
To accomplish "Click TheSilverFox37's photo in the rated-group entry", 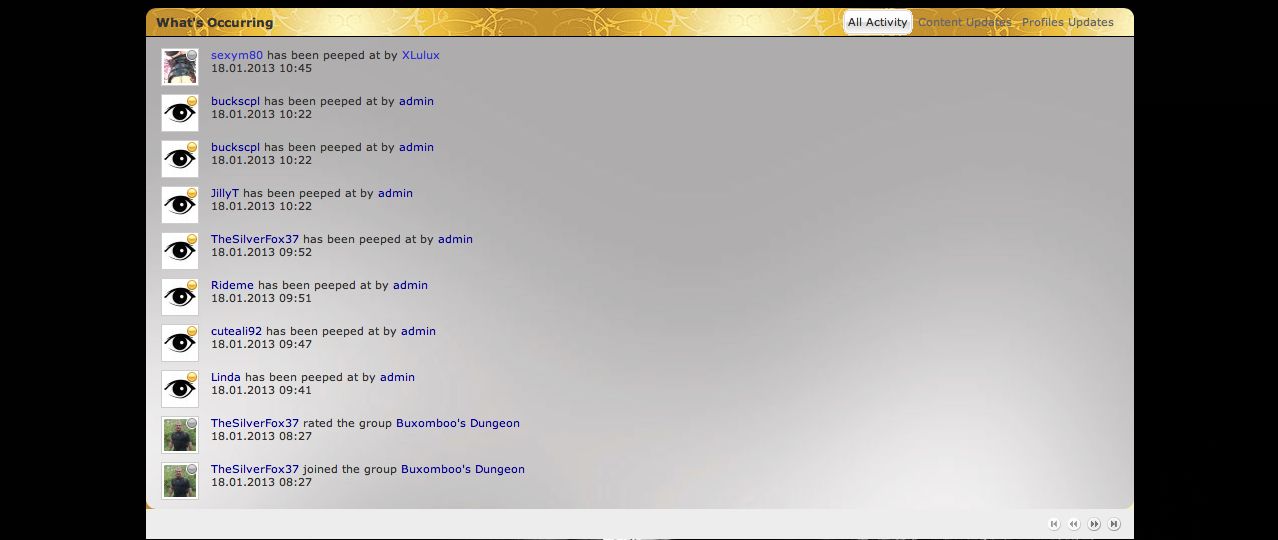I will pos(180,435).
